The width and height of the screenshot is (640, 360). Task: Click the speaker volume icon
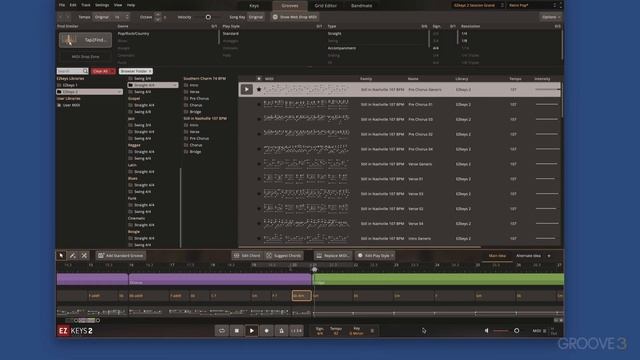(487, 331)
